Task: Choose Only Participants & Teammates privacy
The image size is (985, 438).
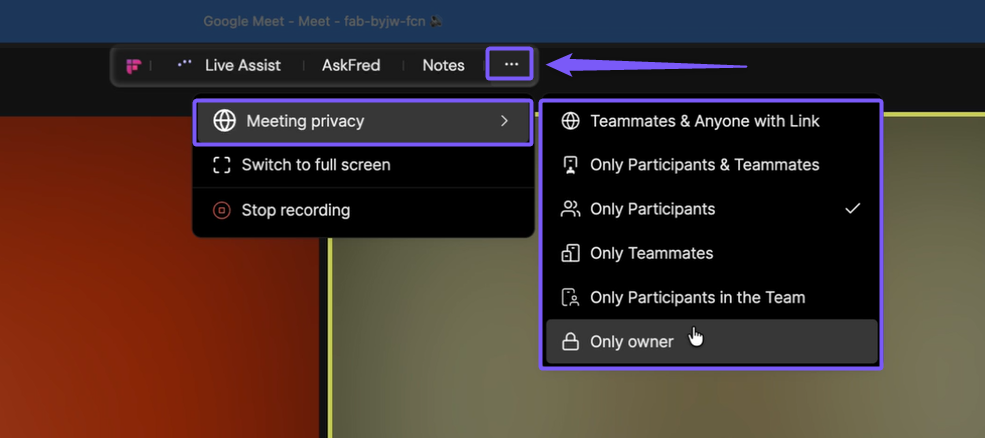Action: coord(704,165)
